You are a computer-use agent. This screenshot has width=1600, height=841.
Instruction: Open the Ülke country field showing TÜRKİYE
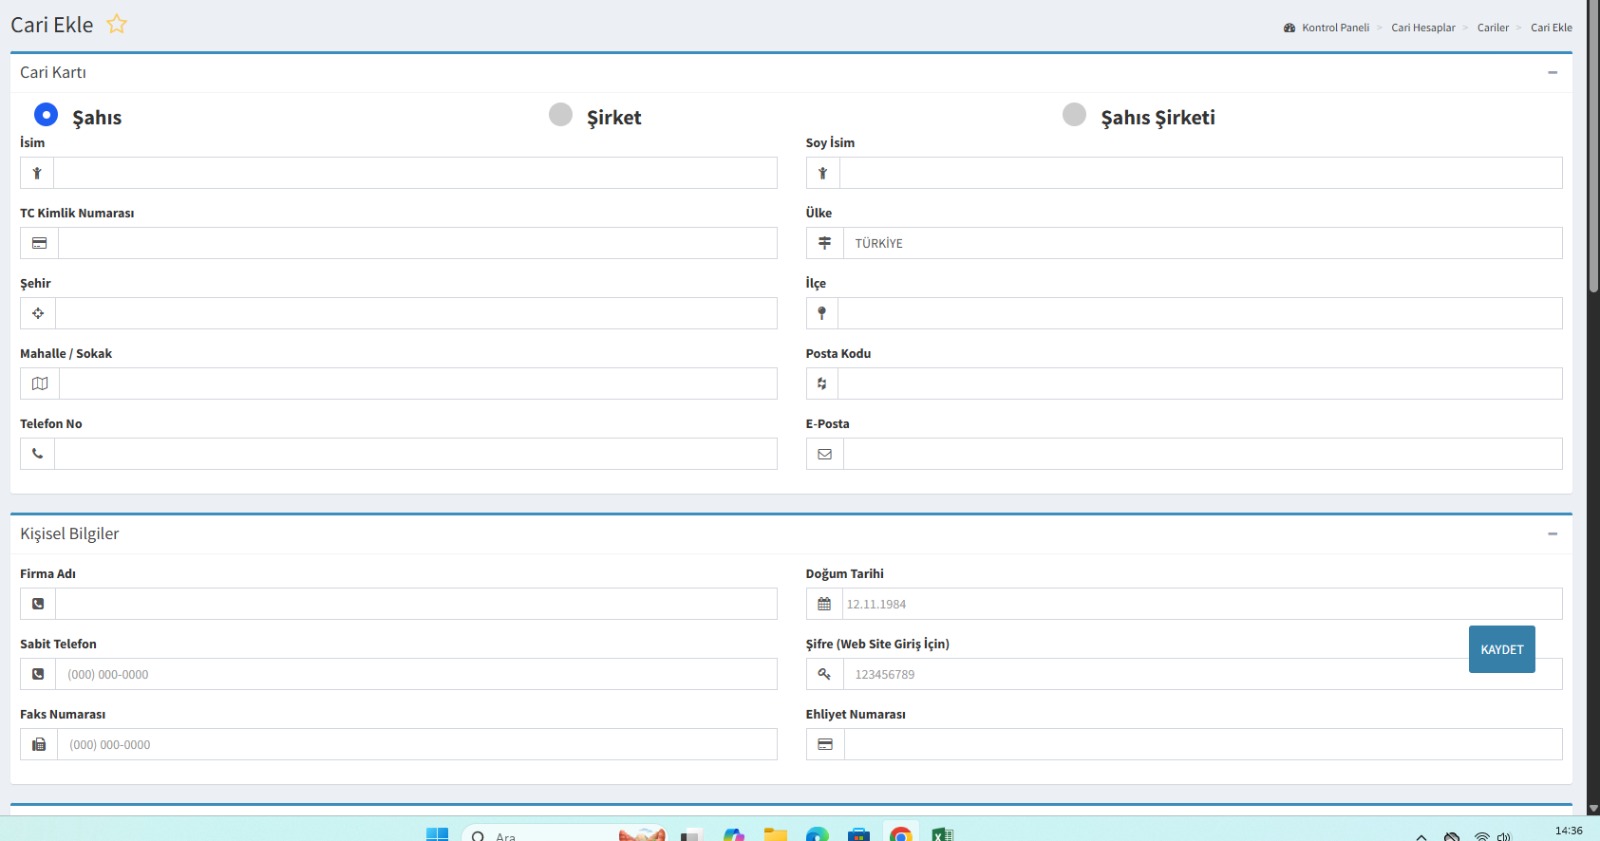coord(1200,243)
